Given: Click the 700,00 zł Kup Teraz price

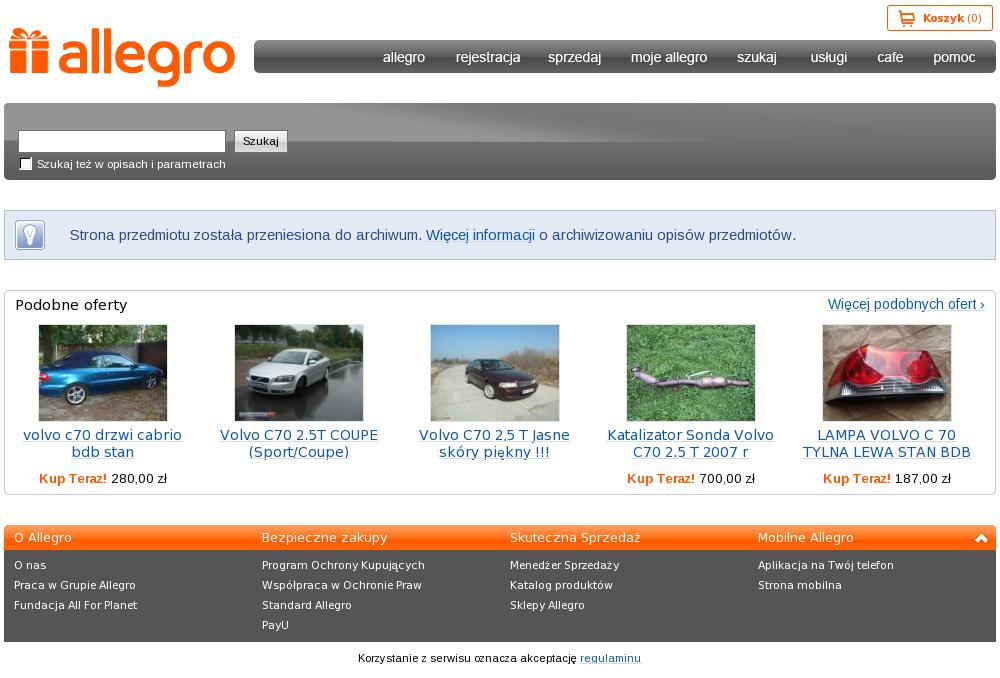Looking at the screenshot, I should point(691,478).
